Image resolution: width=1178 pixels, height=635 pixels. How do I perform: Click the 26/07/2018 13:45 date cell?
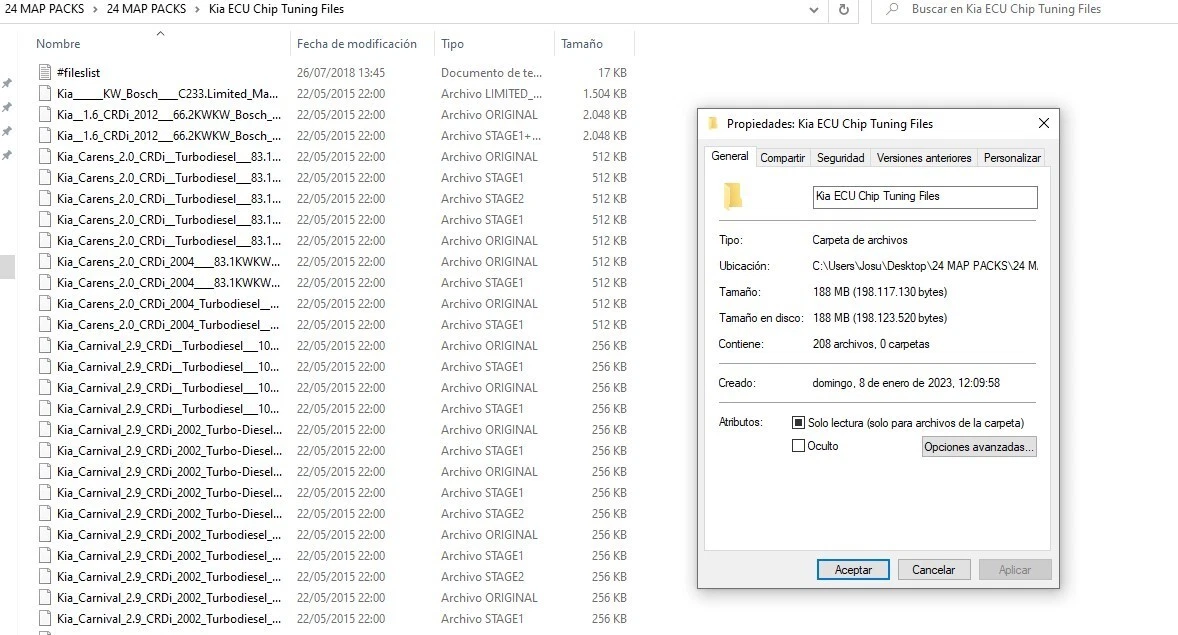pyautogui.click(x=340, y=73)
